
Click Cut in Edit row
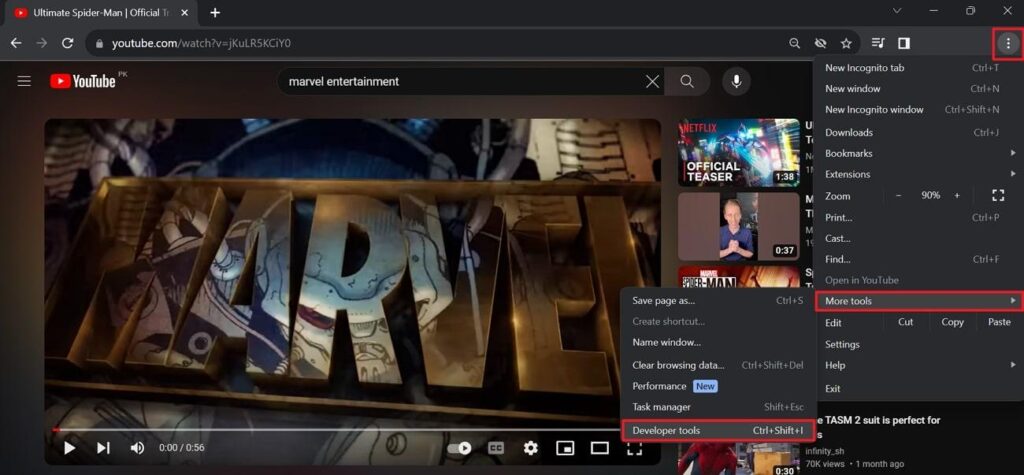[x=905, y=321]
